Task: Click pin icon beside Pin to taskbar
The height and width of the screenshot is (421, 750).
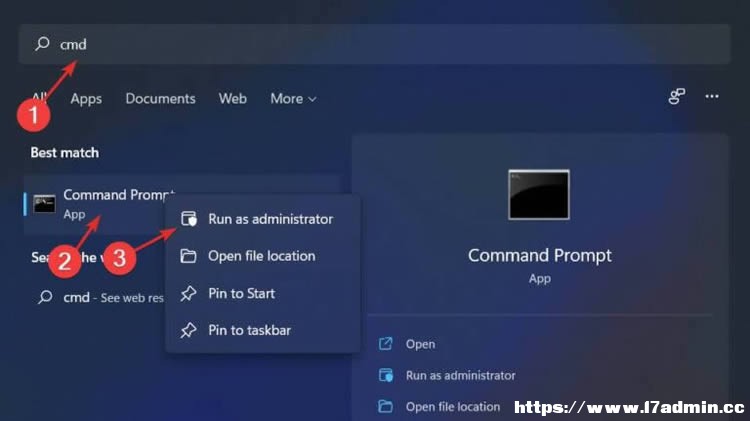Action: pos(188,330)
